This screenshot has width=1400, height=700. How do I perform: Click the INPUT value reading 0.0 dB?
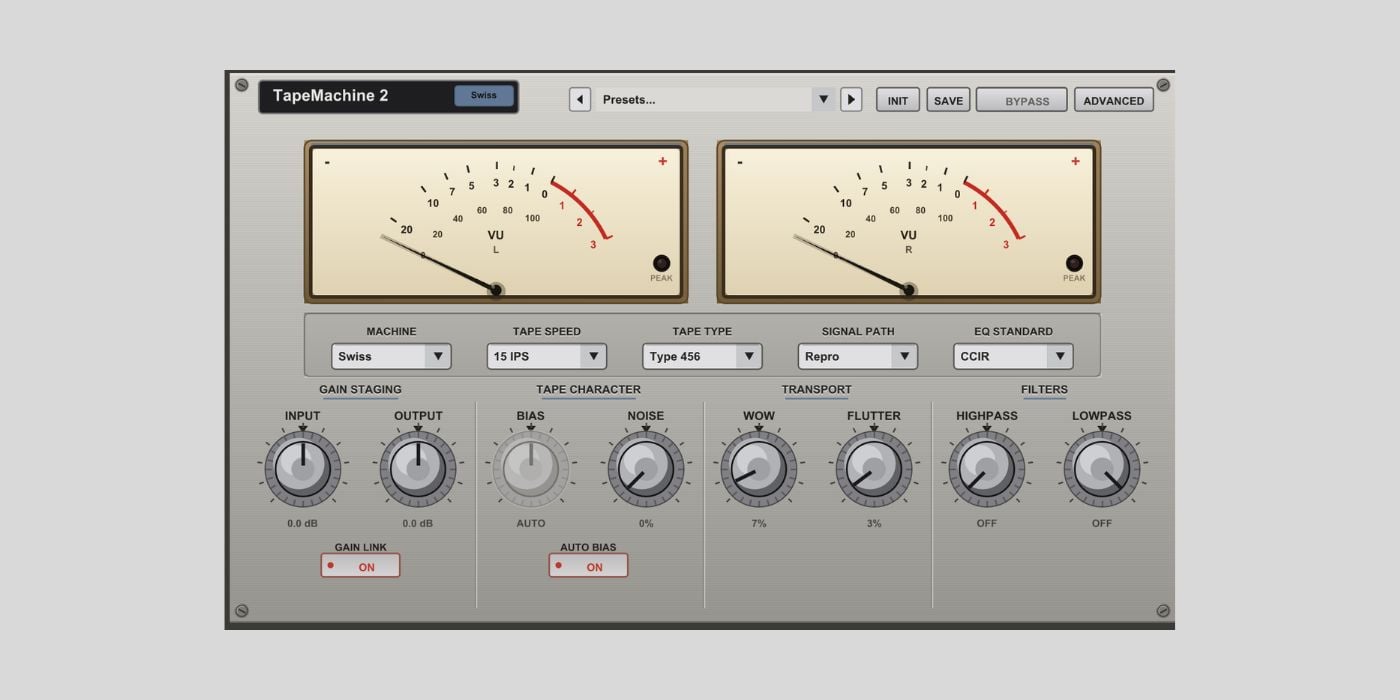point(303,523)
